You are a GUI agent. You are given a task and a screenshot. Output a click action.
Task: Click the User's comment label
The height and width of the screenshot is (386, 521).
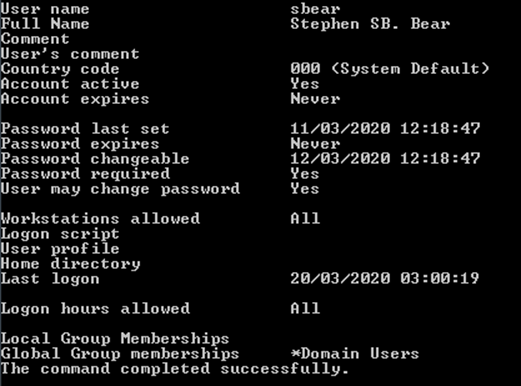click(70, 54)
